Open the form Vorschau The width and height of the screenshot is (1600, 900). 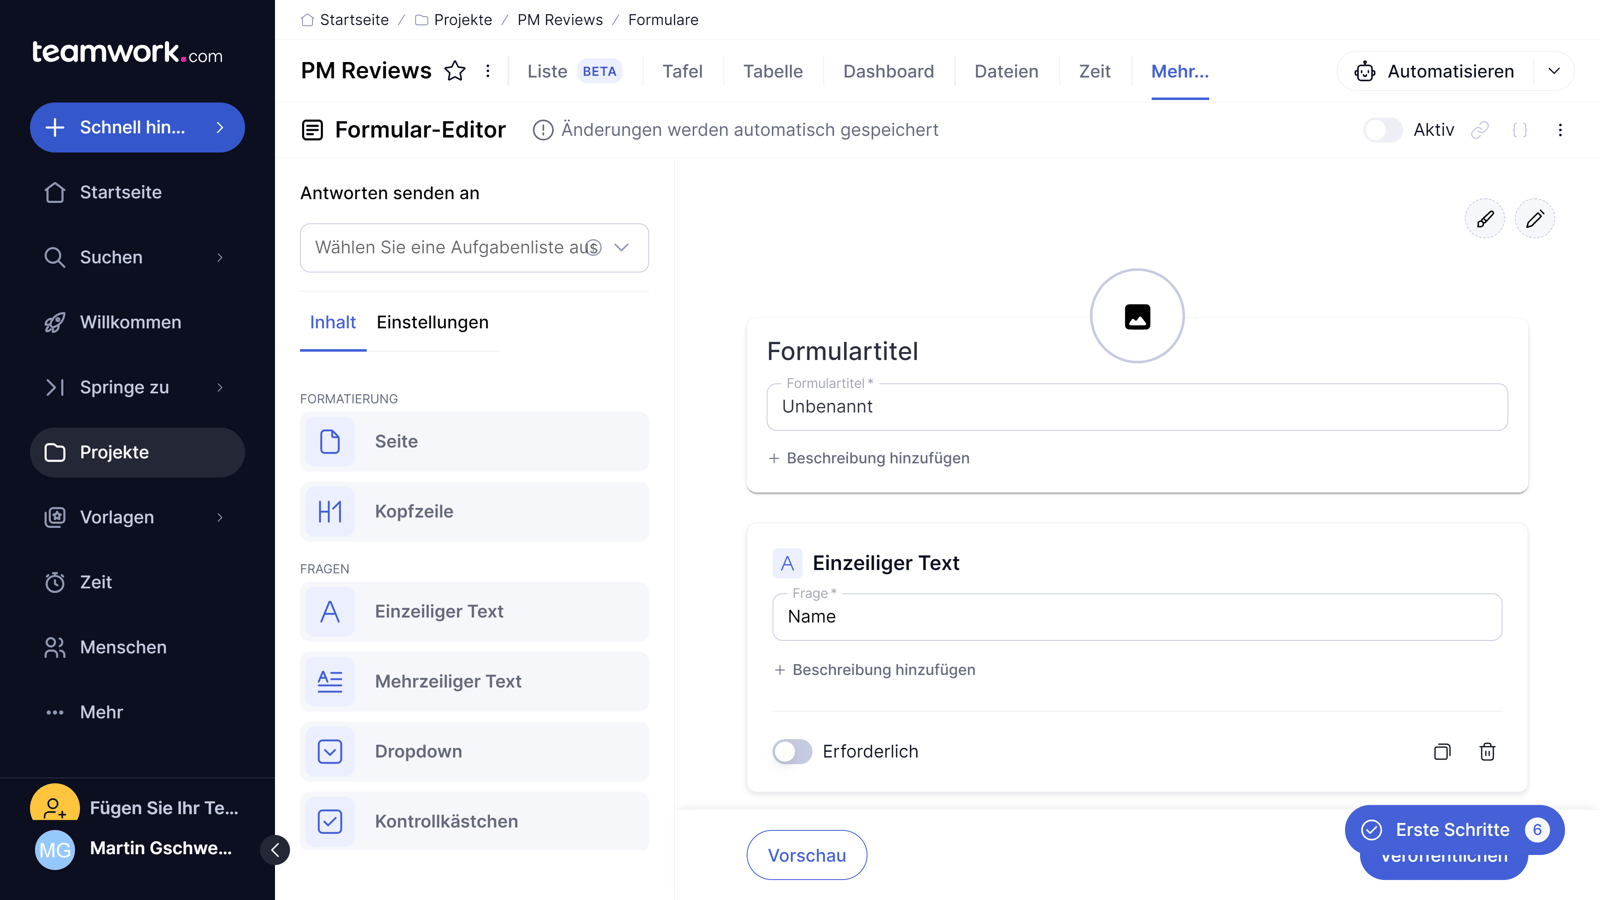(806, 855)
